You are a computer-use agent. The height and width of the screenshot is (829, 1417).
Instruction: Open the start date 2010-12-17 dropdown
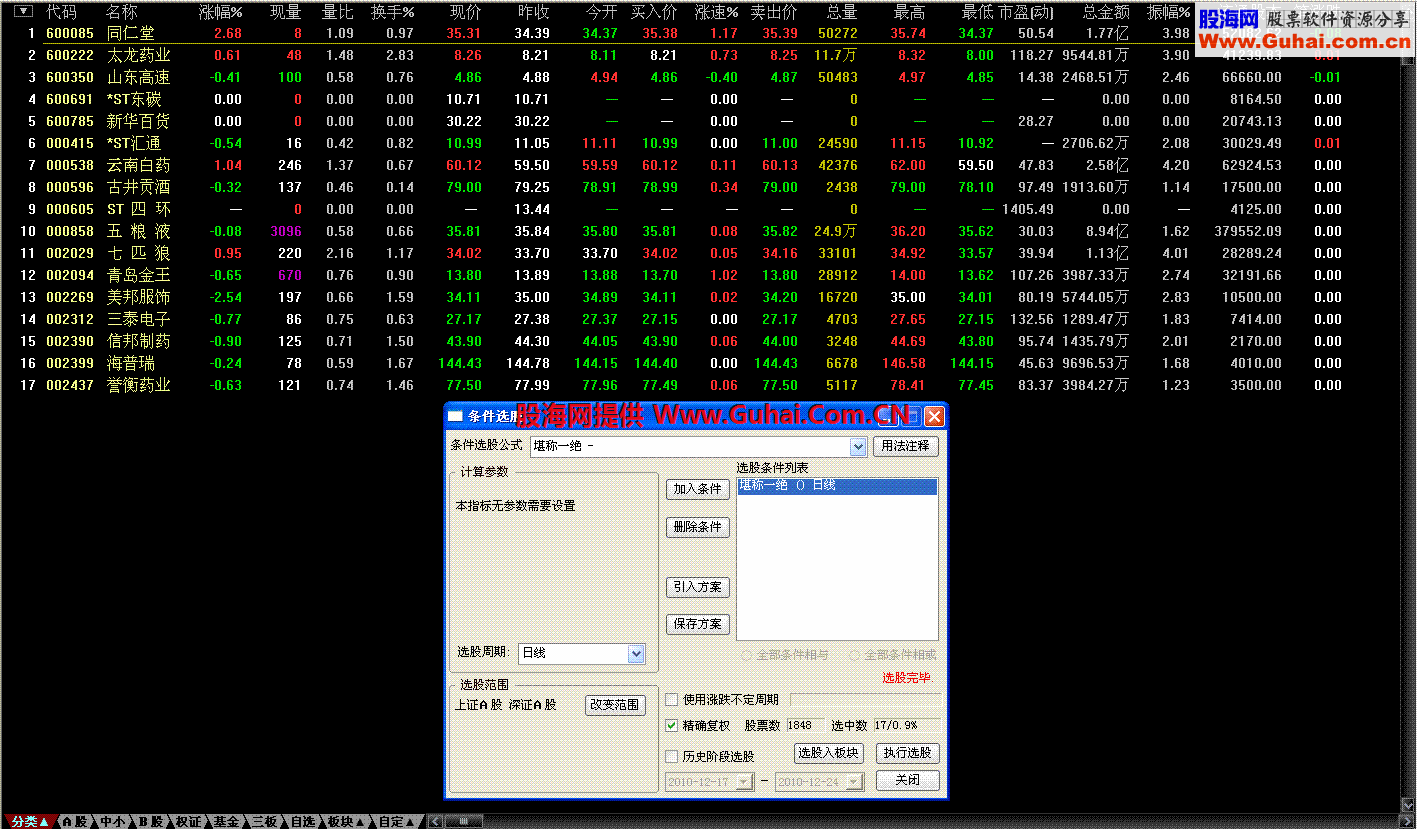(744, 782)
